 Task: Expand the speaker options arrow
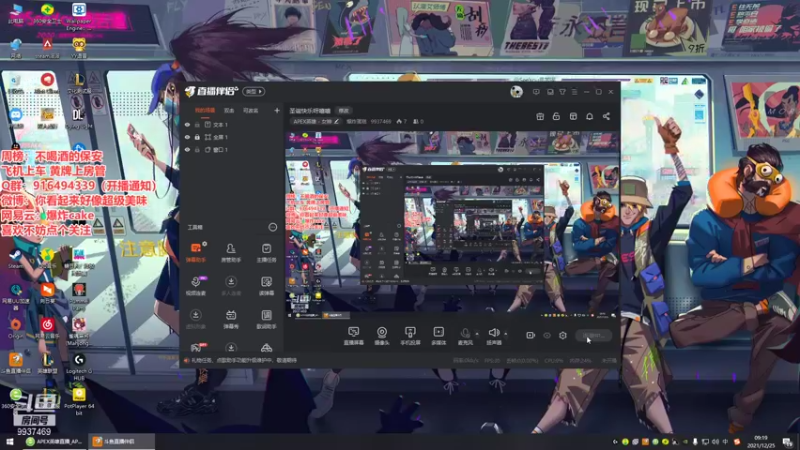[x=506, y=334]
